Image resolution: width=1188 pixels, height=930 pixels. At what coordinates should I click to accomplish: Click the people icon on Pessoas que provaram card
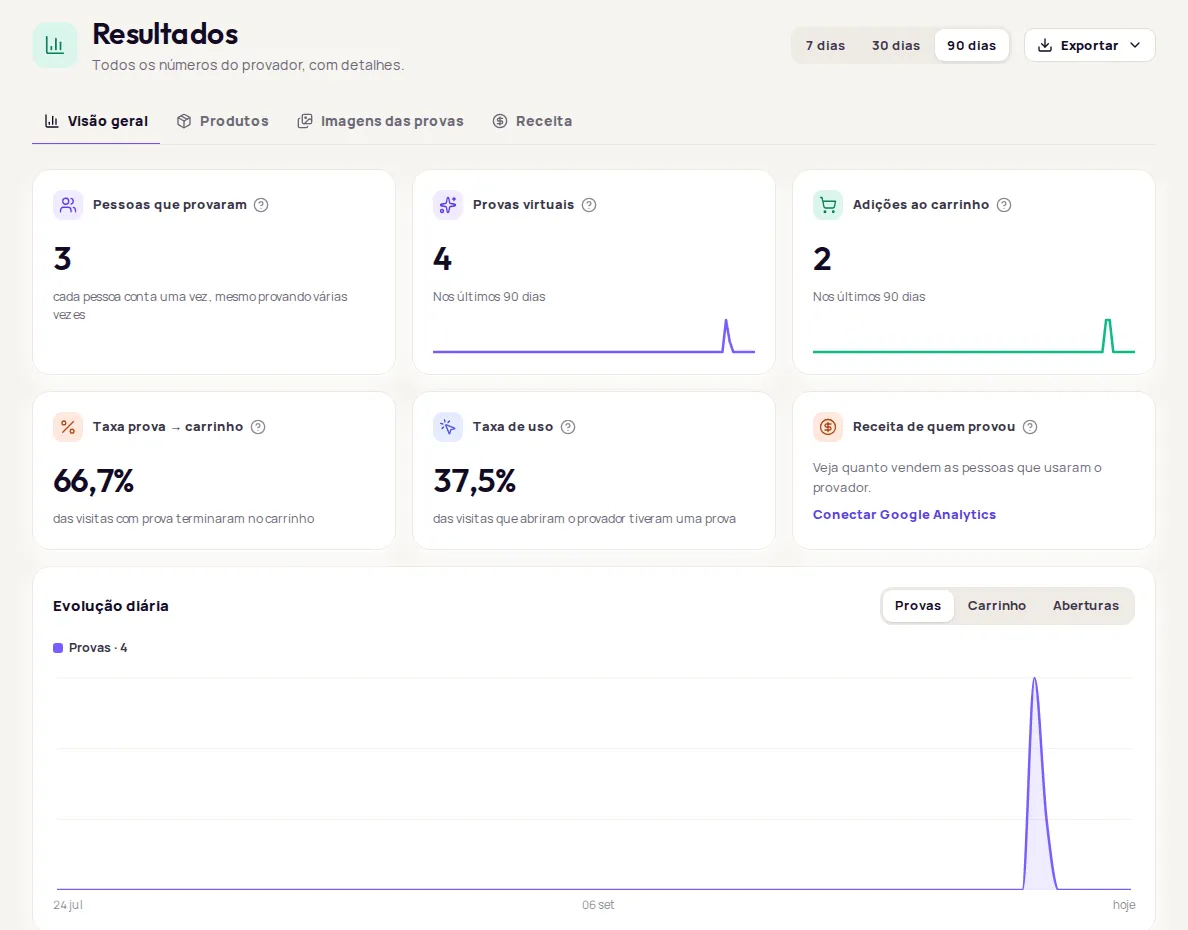[68, 205]
